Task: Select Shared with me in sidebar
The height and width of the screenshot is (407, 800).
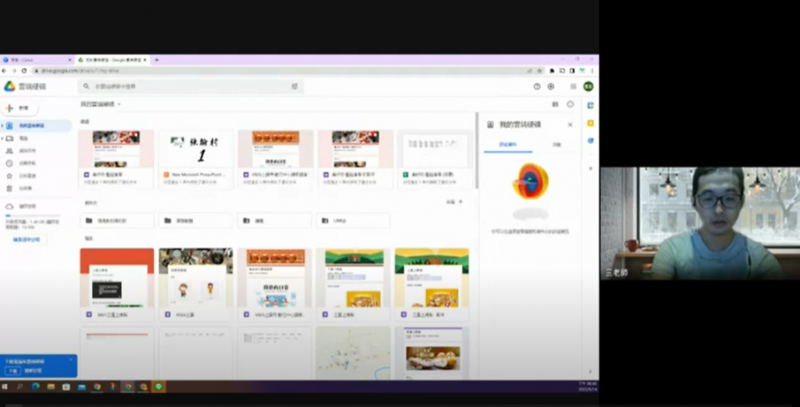Action: click(26, 150)
